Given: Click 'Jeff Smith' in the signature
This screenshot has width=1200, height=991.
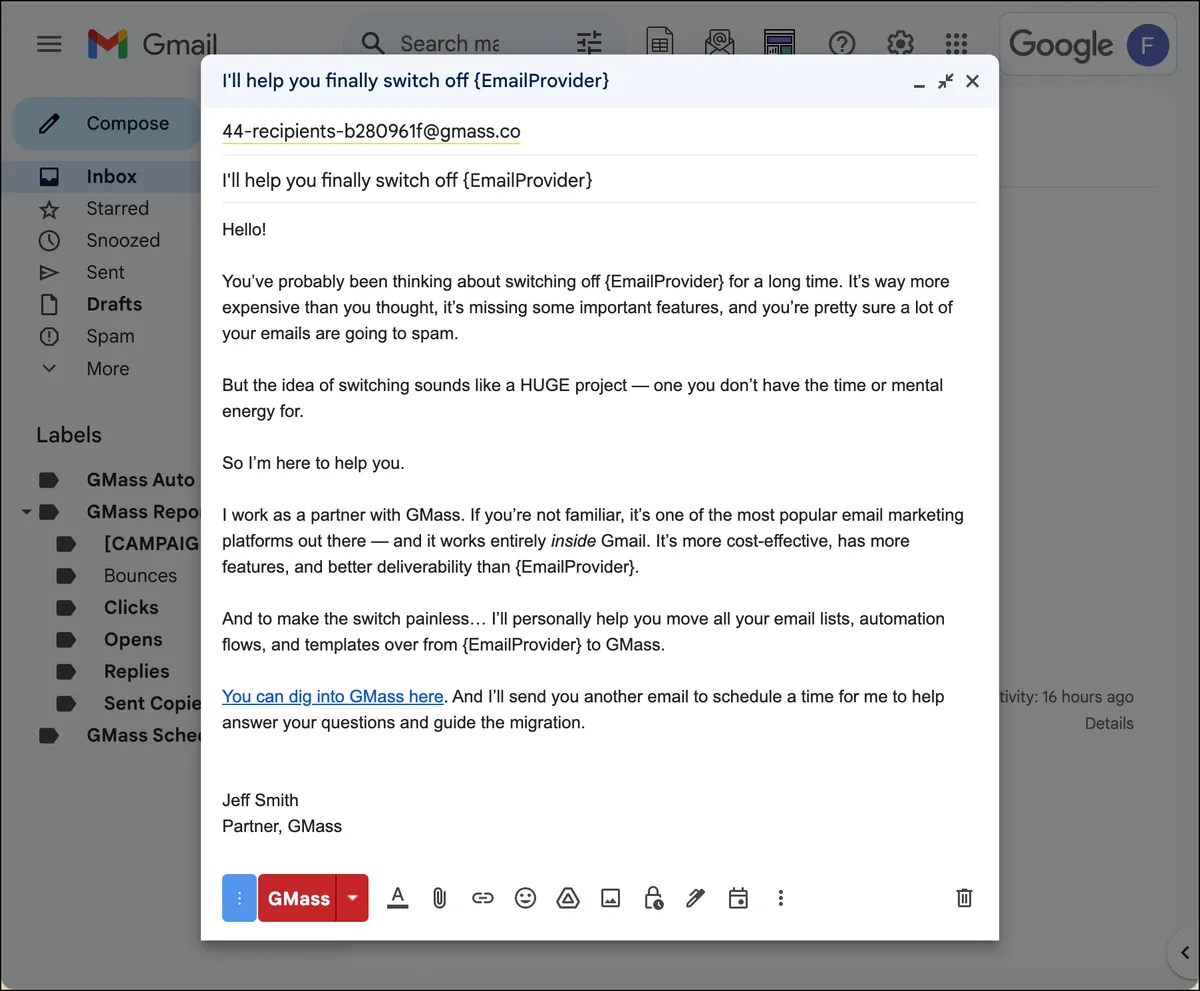Looking at the screenshot, I should point(260,800).
